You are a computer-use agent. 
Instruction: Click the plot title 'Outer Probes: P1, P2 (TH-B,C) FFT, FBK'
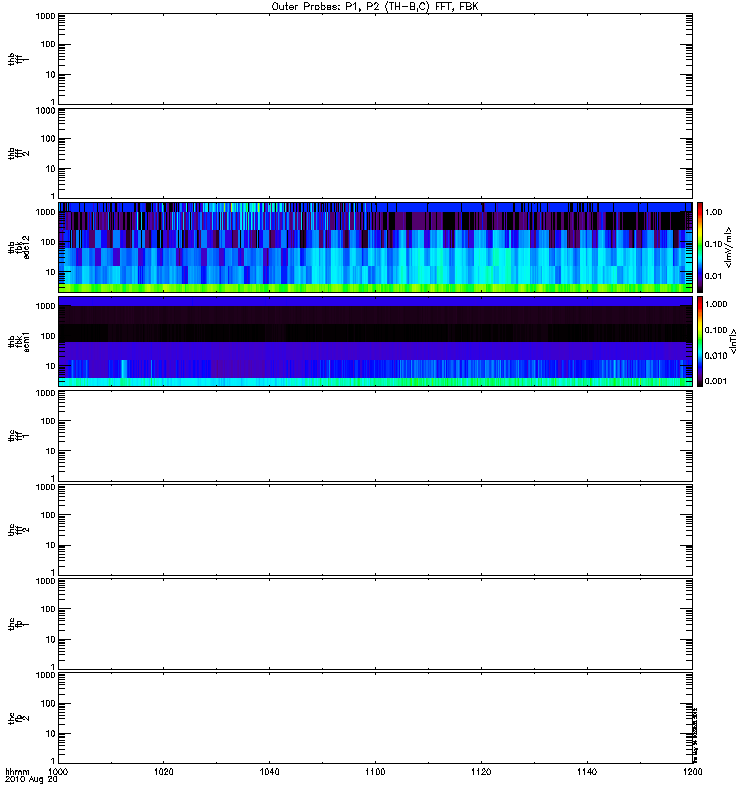coord(375,7)
